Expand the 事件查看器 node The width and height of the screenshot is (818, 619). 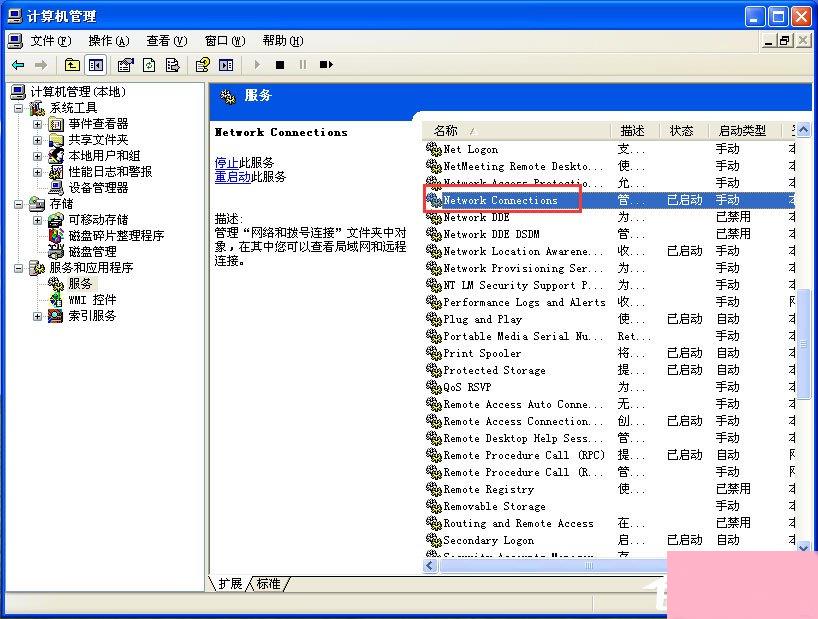(x=37, y=124)
